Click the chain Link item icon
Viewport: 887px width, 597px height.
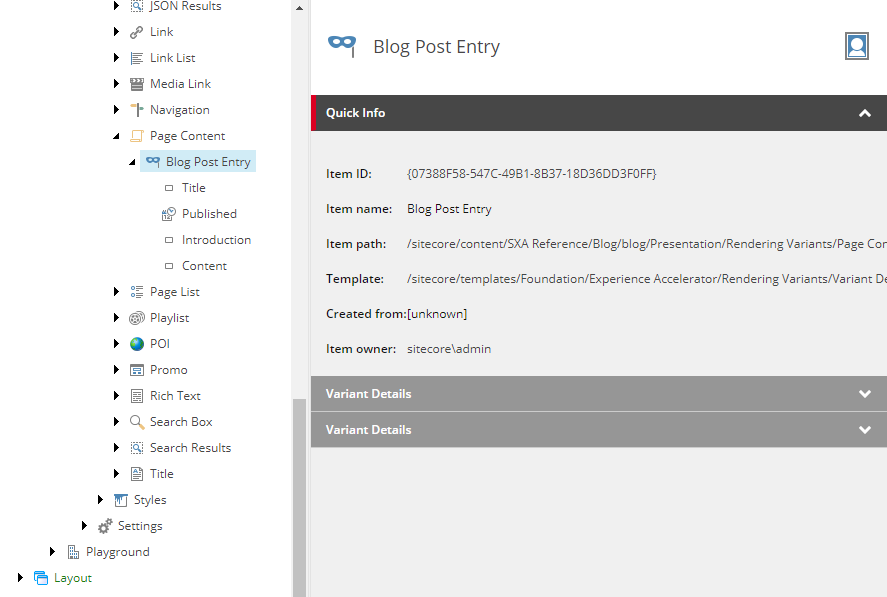pyautogui.click(x=136, y=32)
